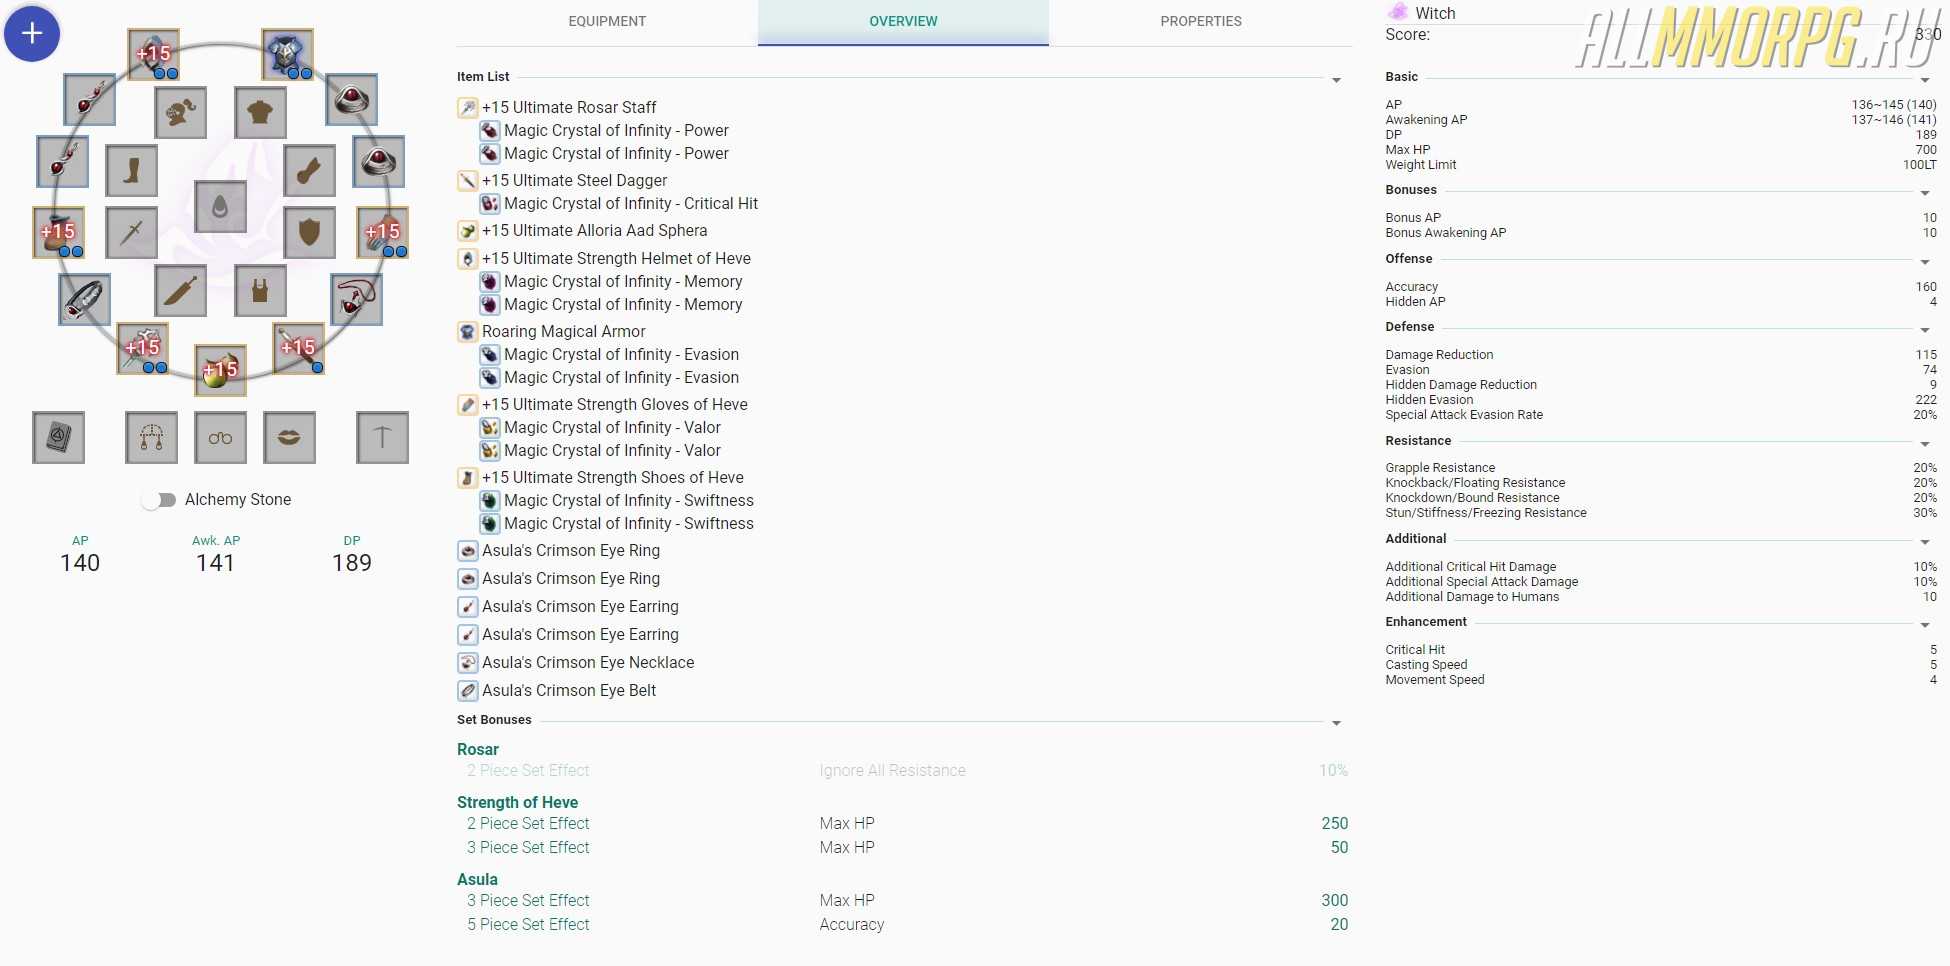Viewport: 1950px width, 966px height.
Task: Click +15 Ultimate Rosar Staff item
Action: (569, 107)
